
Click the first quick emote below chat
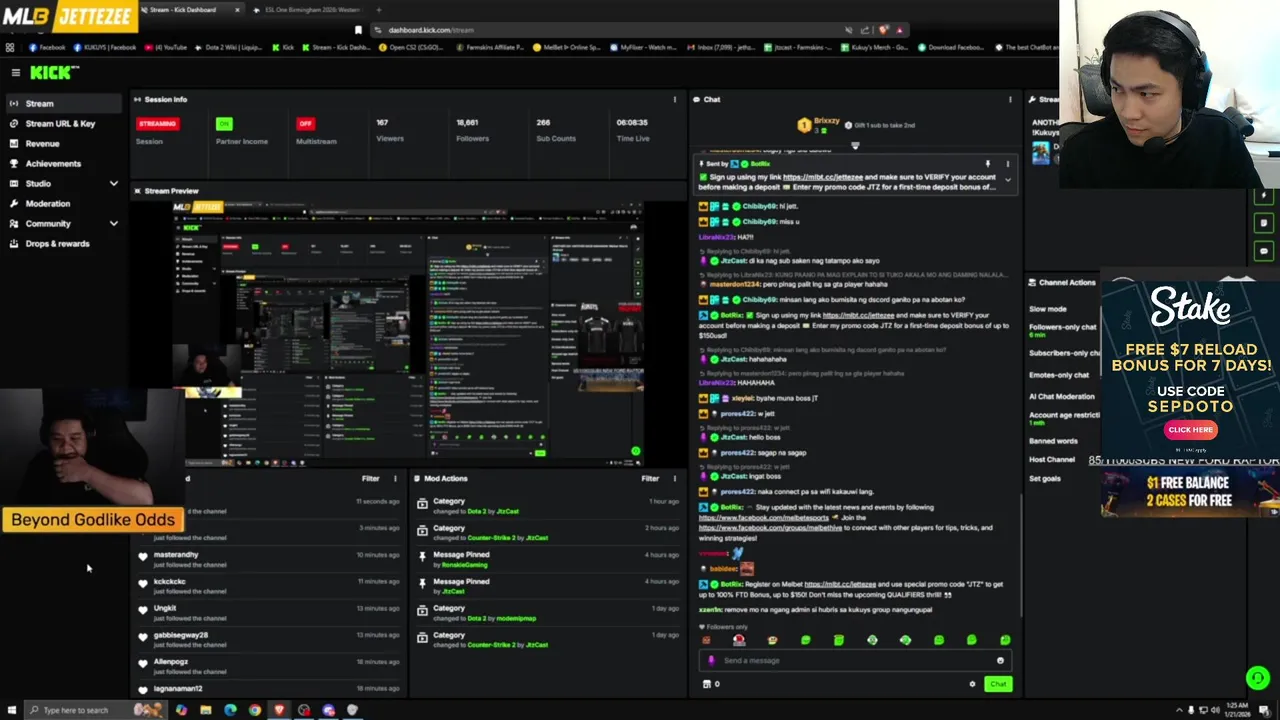point(706,640)
